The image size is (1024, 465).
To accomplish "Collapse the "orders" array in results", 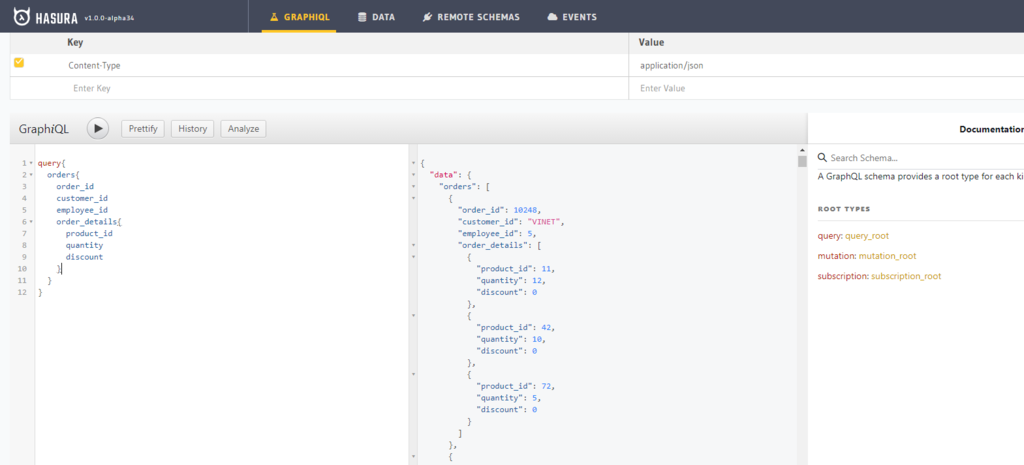I will 413,186.
